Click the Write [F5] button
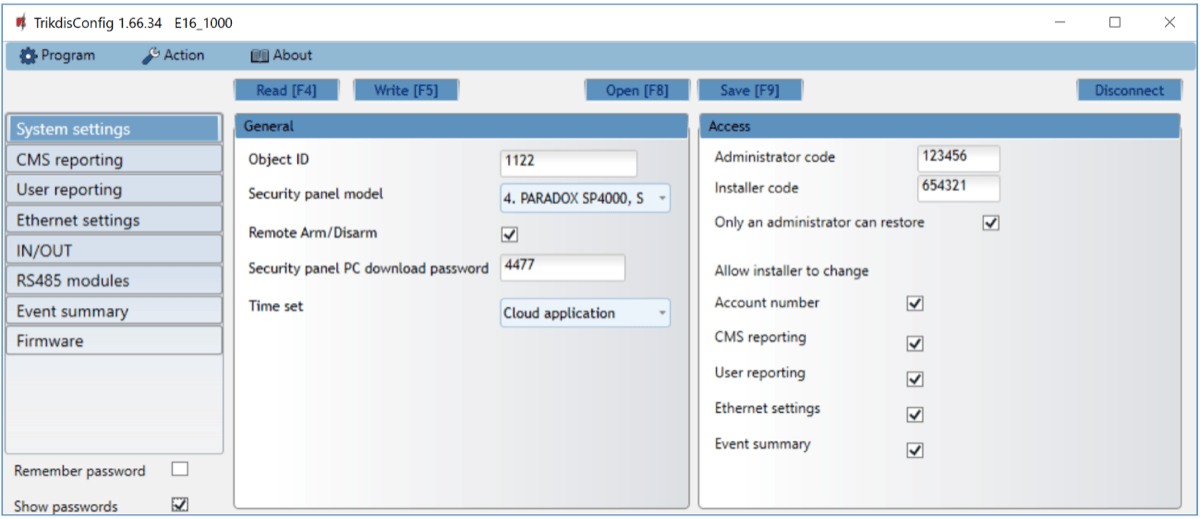Screen dimensions: 1200x519 405,90
